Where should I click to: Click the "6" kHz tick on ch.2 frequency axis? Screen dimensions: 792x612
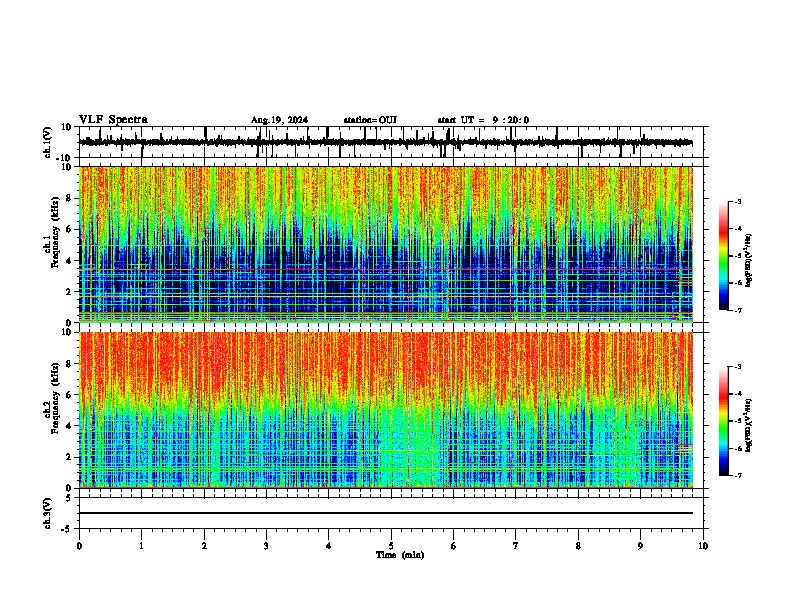point(70,395)
